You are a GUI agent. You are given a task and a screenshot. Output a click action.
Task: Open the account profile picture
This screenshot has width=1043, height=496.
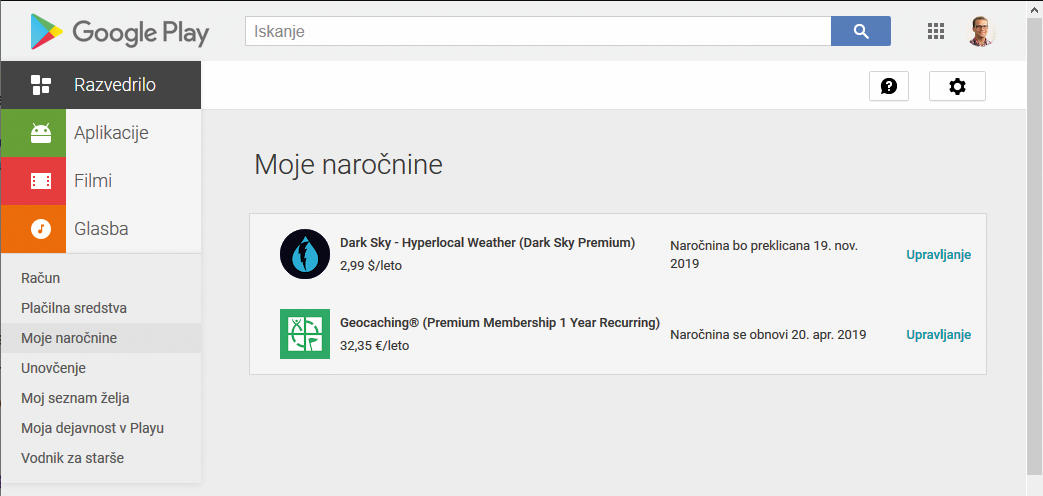(980, 31)
